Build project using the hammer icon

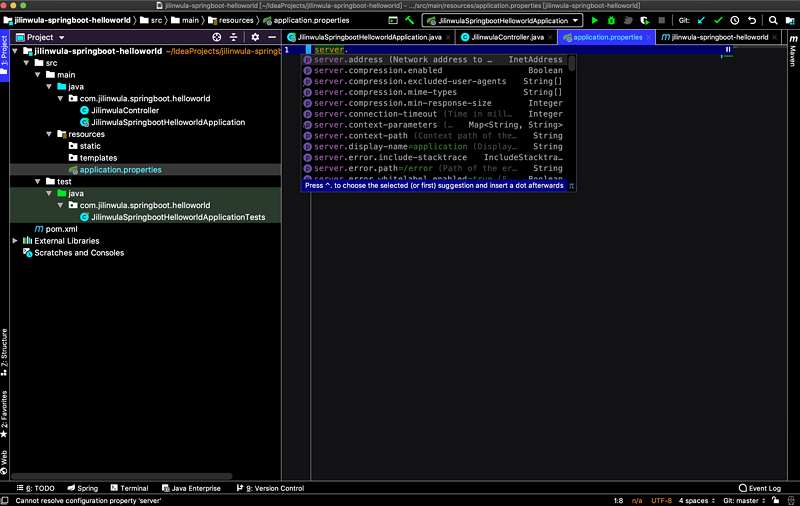click(410, 20)
